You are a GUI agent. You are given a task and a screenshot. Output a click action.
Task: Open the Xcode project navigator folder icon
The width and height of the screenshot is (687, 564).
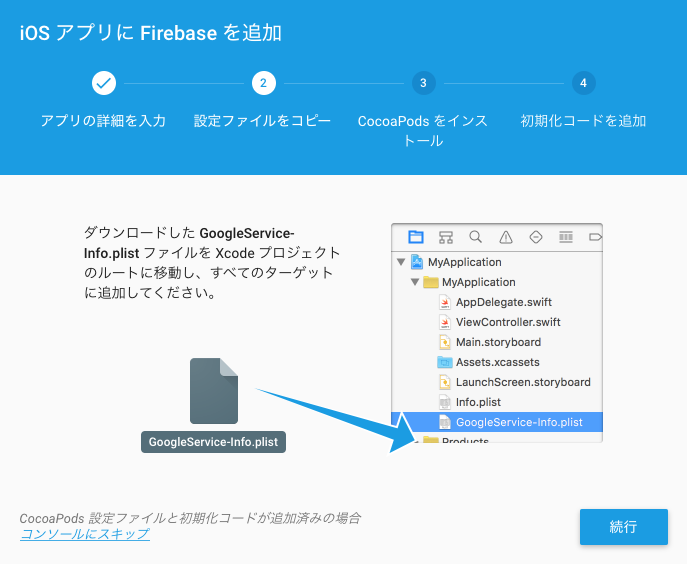pos(416,237)
